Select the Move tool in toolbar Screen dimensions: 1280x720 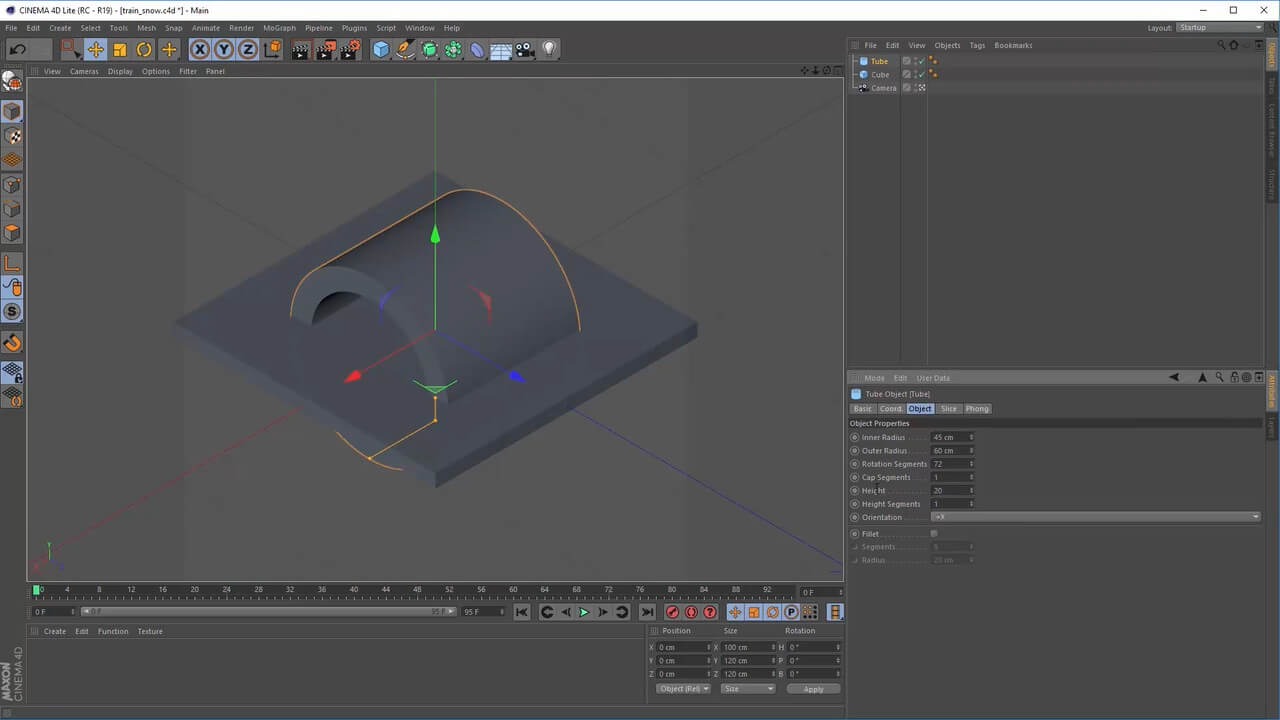(96, 50)
